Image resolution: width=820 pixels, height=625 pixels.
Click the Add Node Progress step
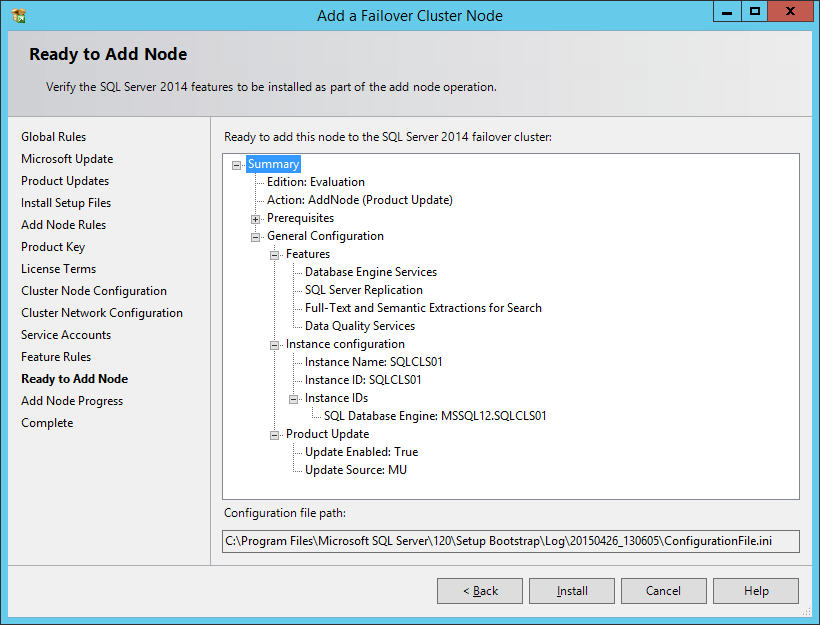click(x=72, y=401)
